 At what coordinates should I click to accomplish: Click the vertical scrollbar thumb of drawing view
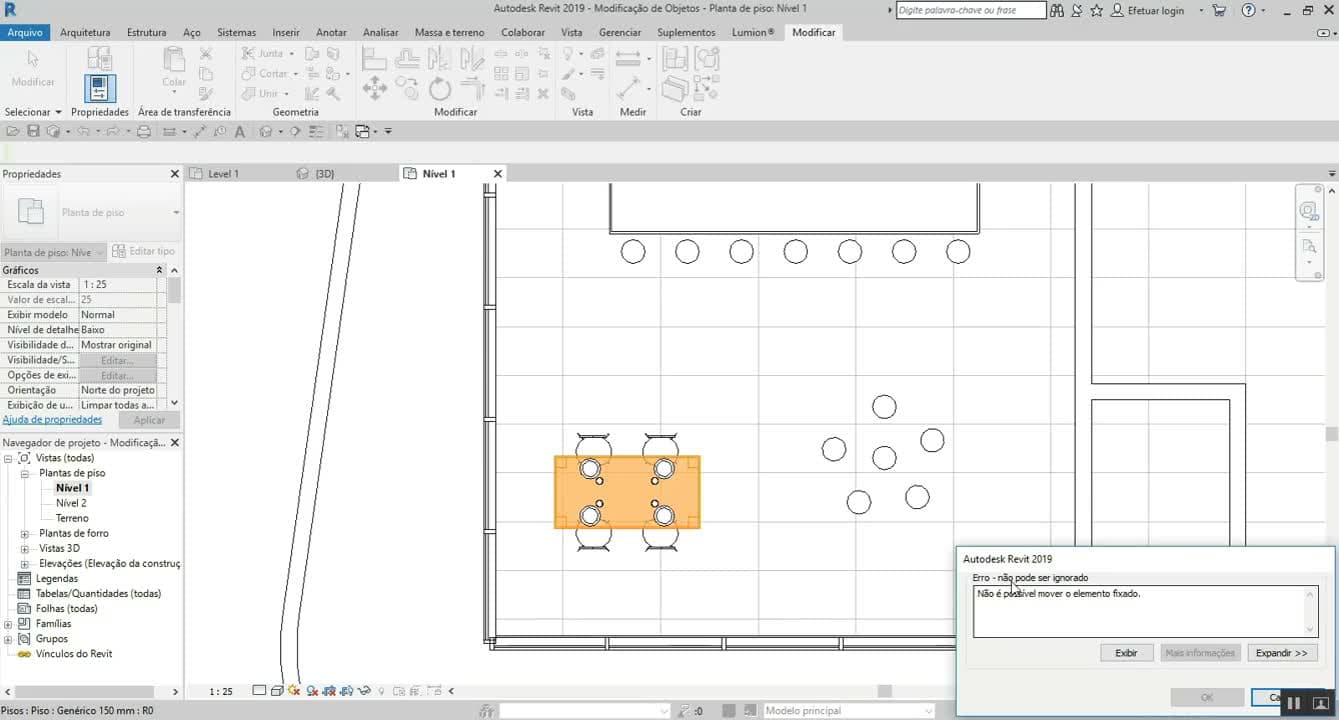[1331, 434]
